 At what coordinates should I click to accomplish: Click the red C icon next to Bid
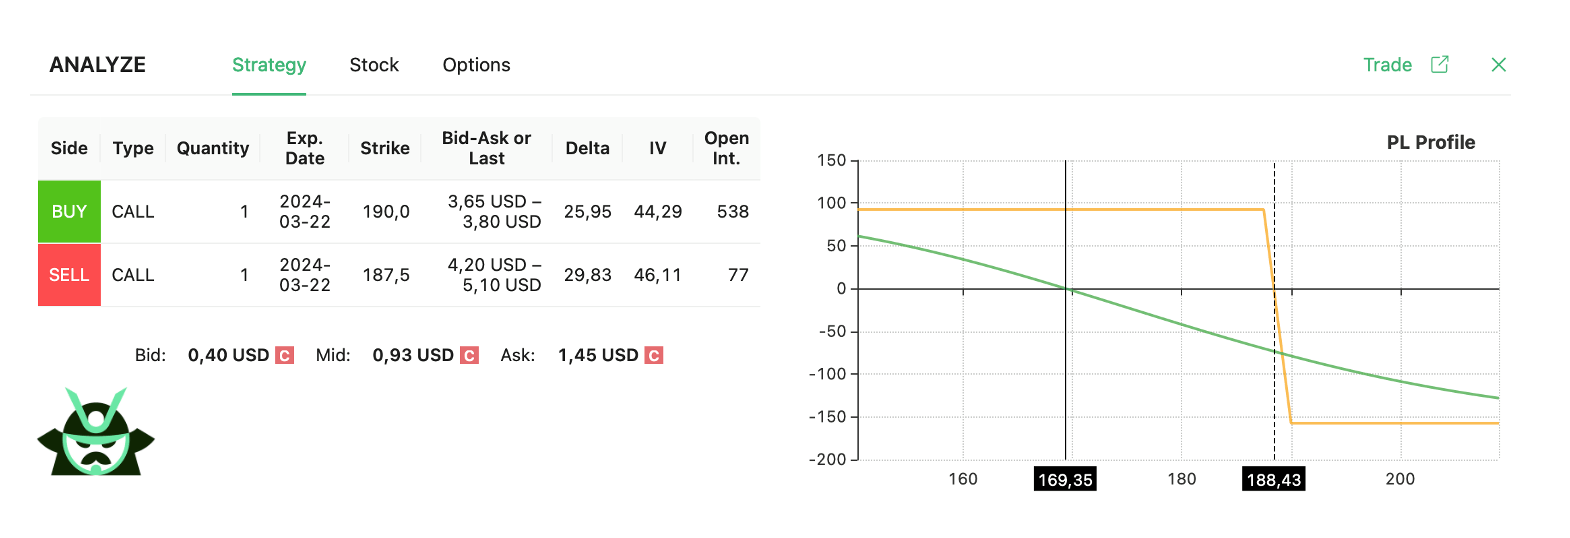pos(285,355)
